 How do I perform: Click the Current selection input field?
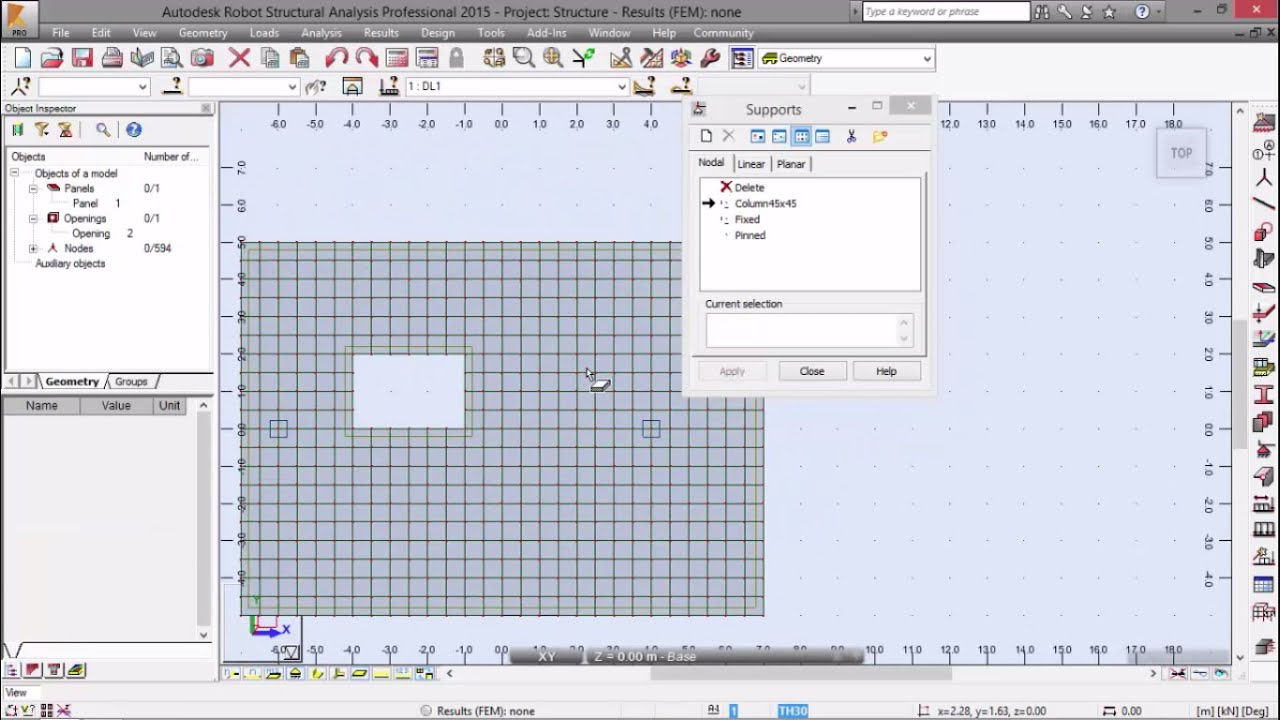click(803, 331)
